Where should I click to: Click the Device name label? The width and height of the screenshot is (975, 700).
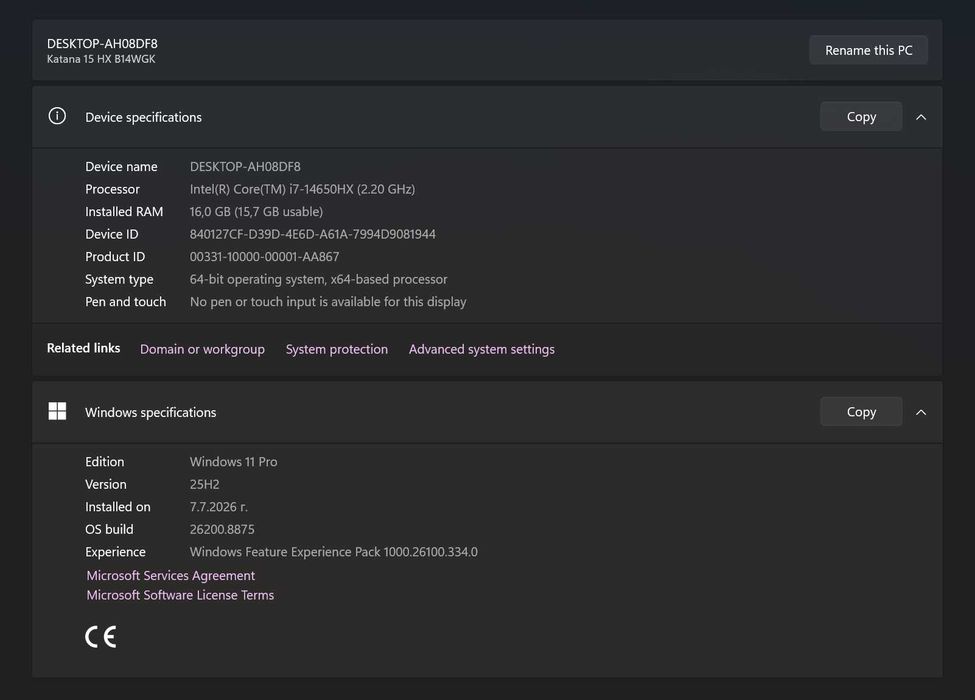[121, 167]
